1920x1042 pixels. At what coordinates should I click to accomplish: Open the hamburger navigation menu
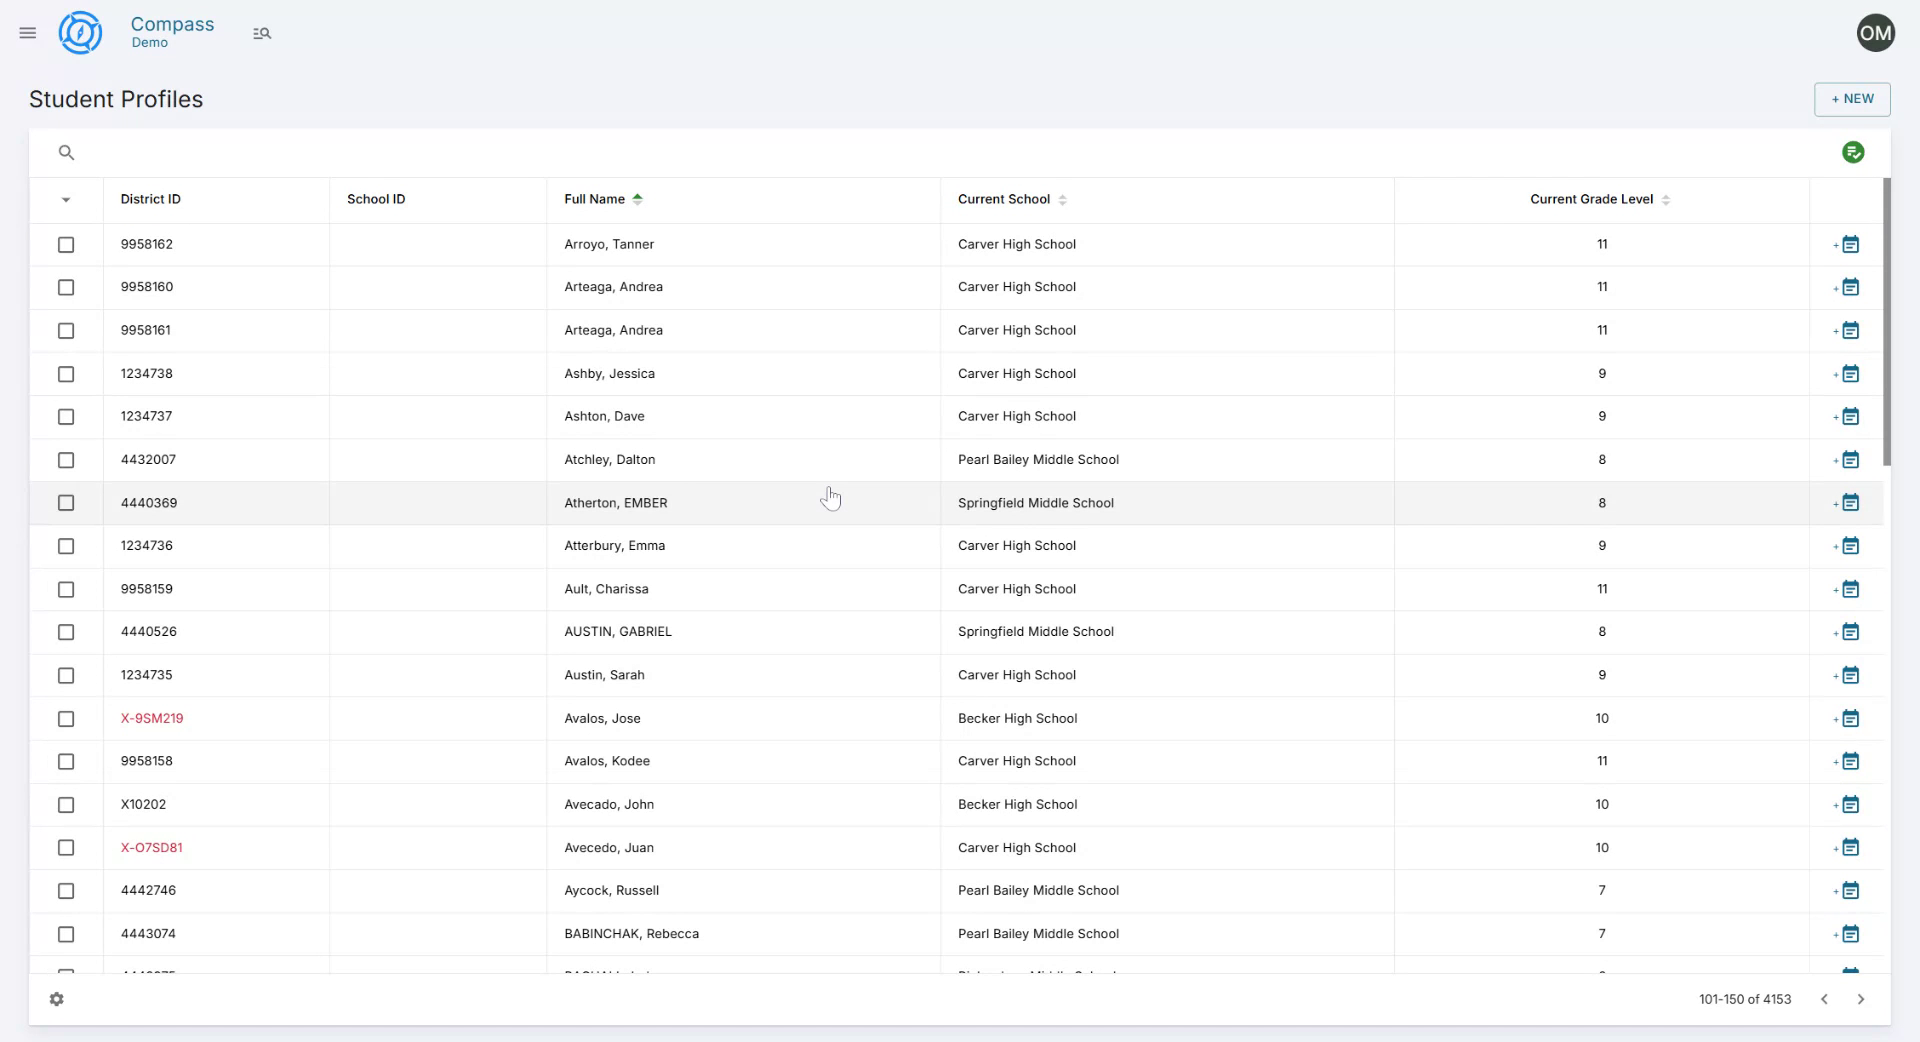tap(27, 32)
